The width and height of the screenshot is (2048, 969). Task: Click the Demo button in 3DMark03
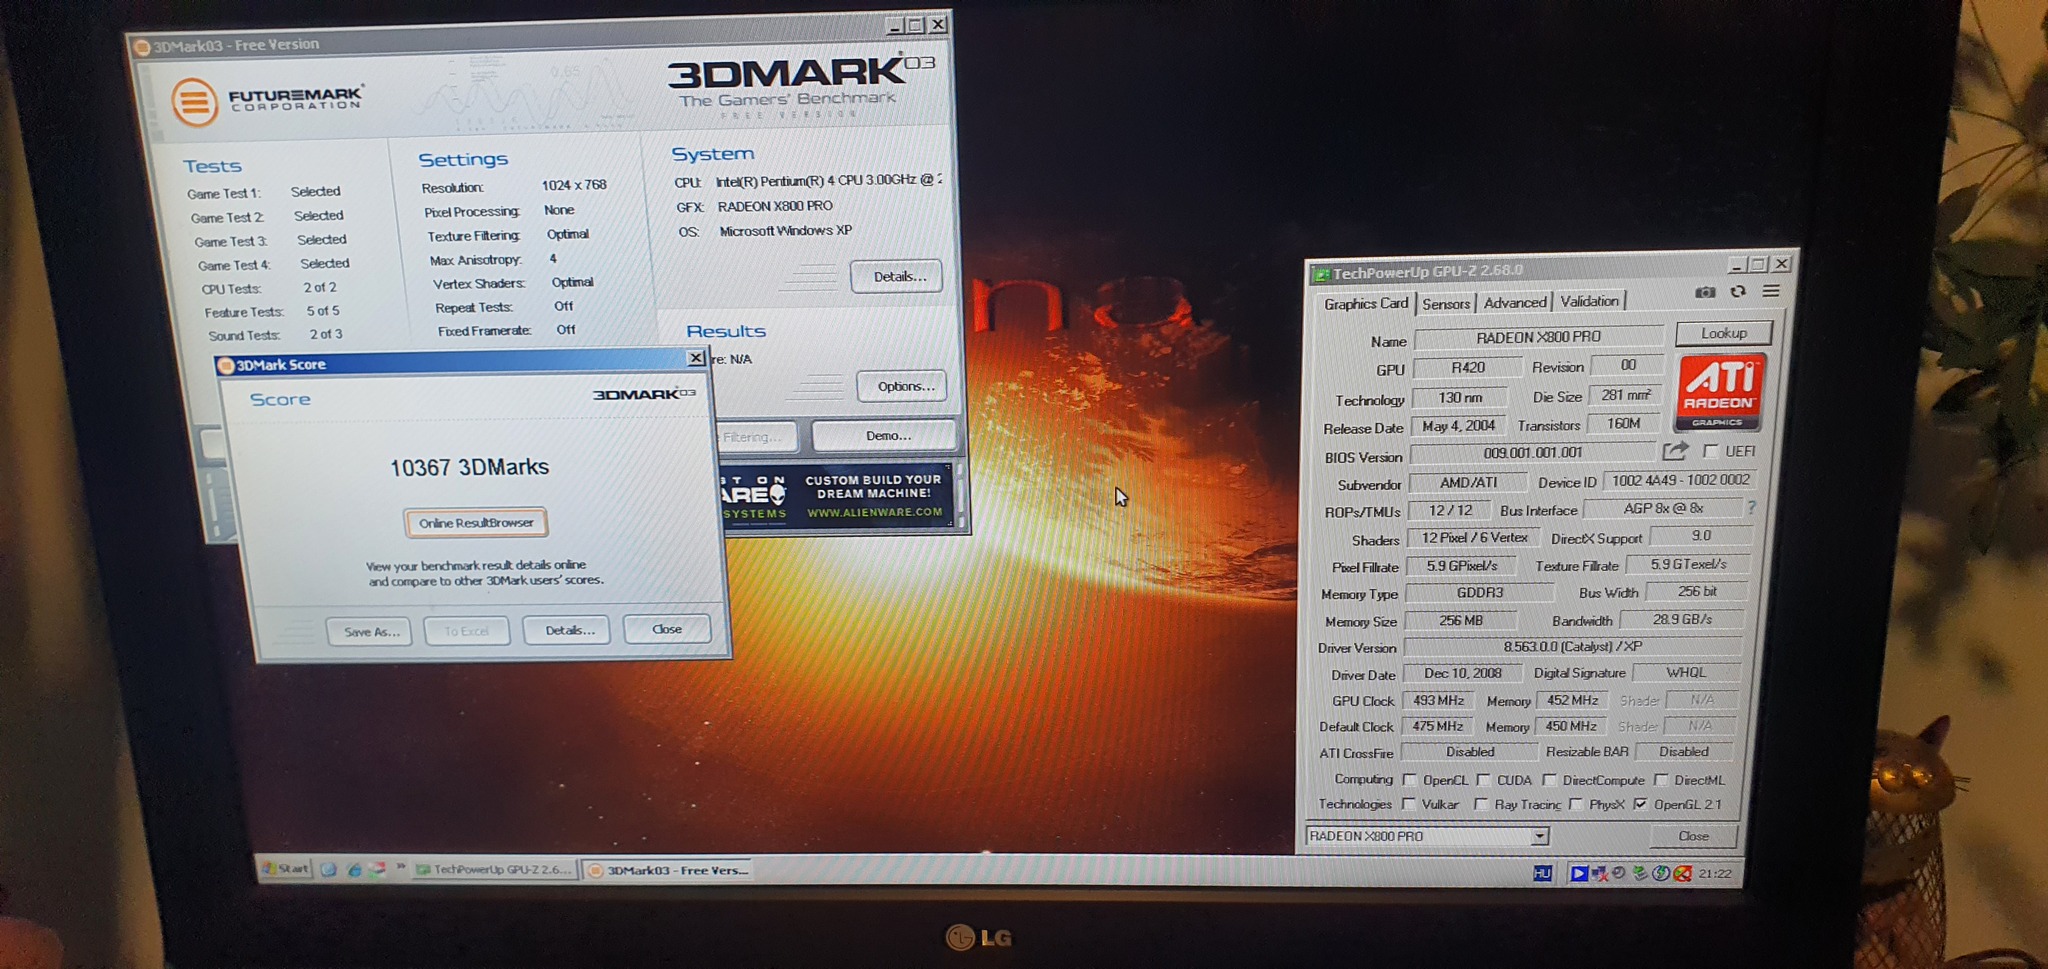pyautogui.click(x=886, y=436)
